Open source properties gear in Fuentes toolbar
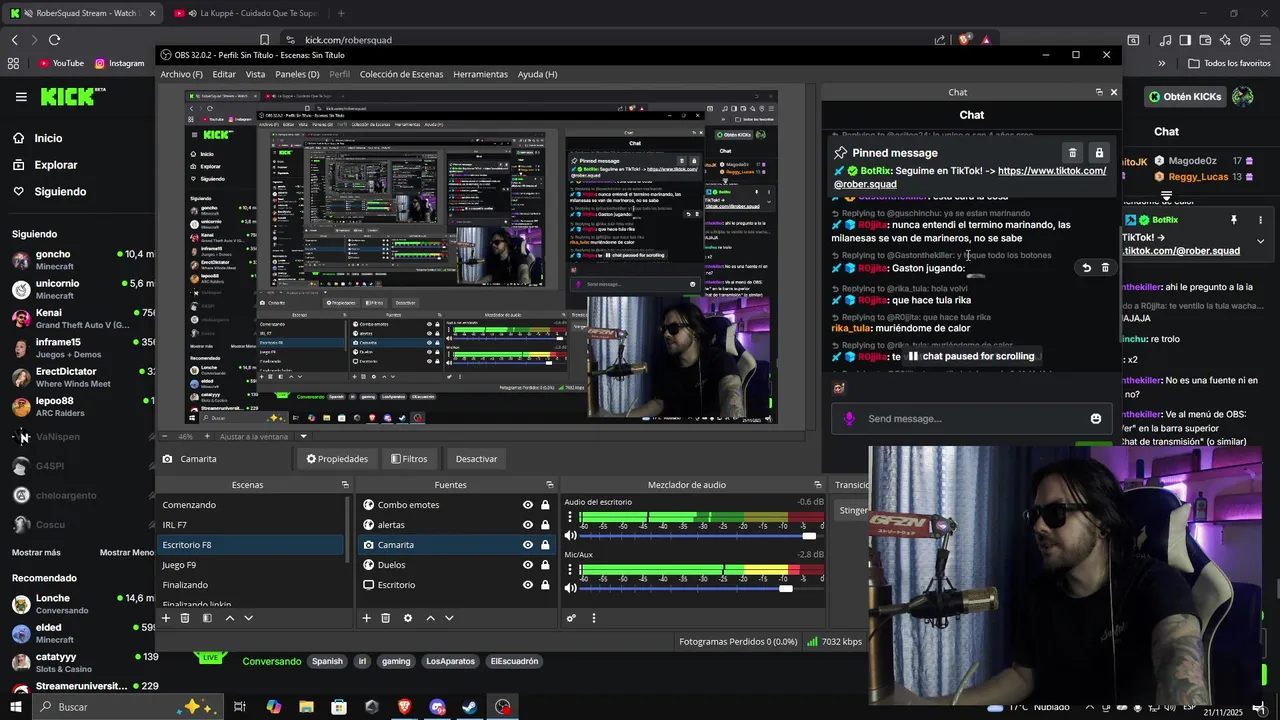The height and width of the screenshot is (720, 1280). 408,618
